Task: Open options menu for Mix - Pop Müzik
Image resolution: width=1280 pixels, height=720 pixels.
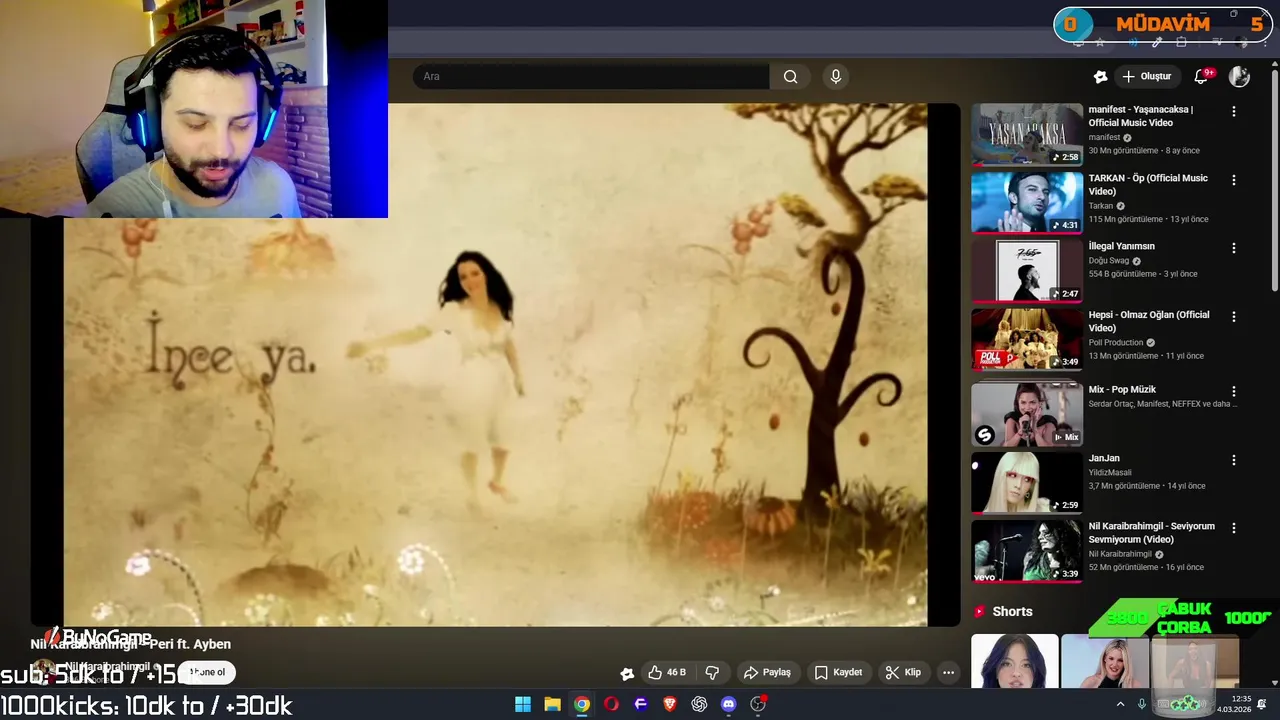Action: (x=1234, y=391)
